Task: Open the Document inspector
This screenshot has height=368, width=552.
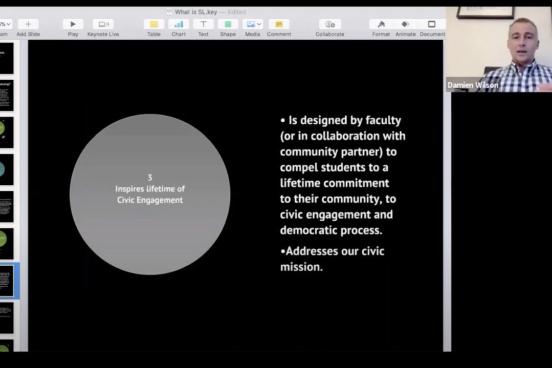Action: point(432,24)
